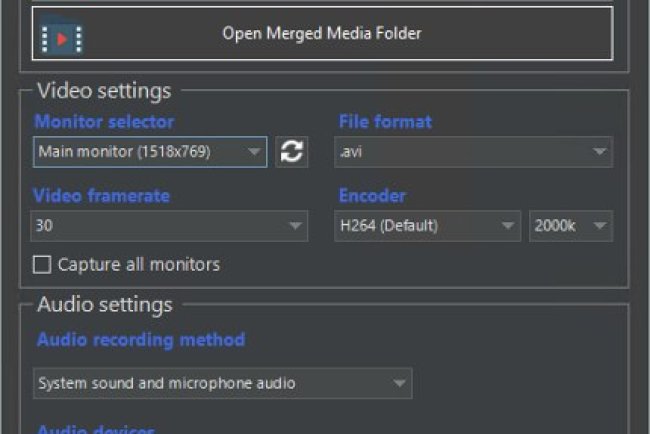Click the Encoder label
Screen dimensions: 650x434
tap(372, 196)
